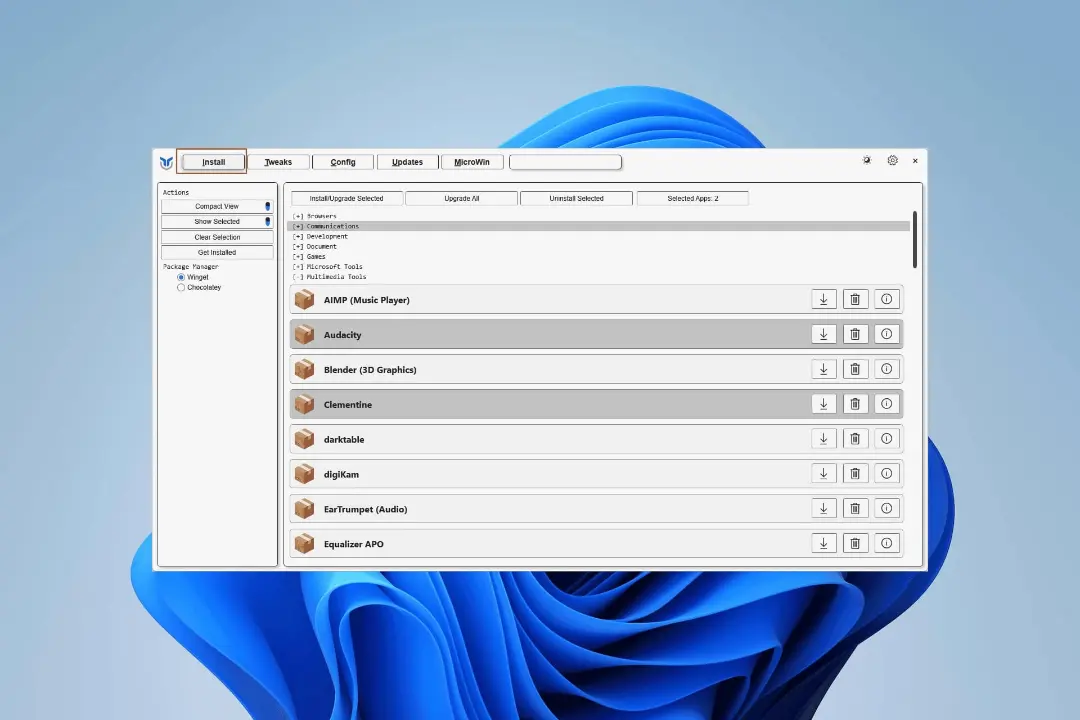
Task: Click the Upgrade All button
Action: [461, 198]
